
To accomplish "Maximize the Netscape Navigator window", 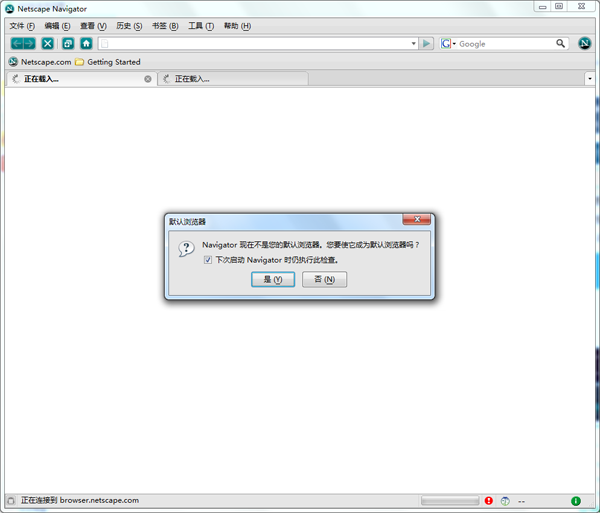I will [559, 7].
